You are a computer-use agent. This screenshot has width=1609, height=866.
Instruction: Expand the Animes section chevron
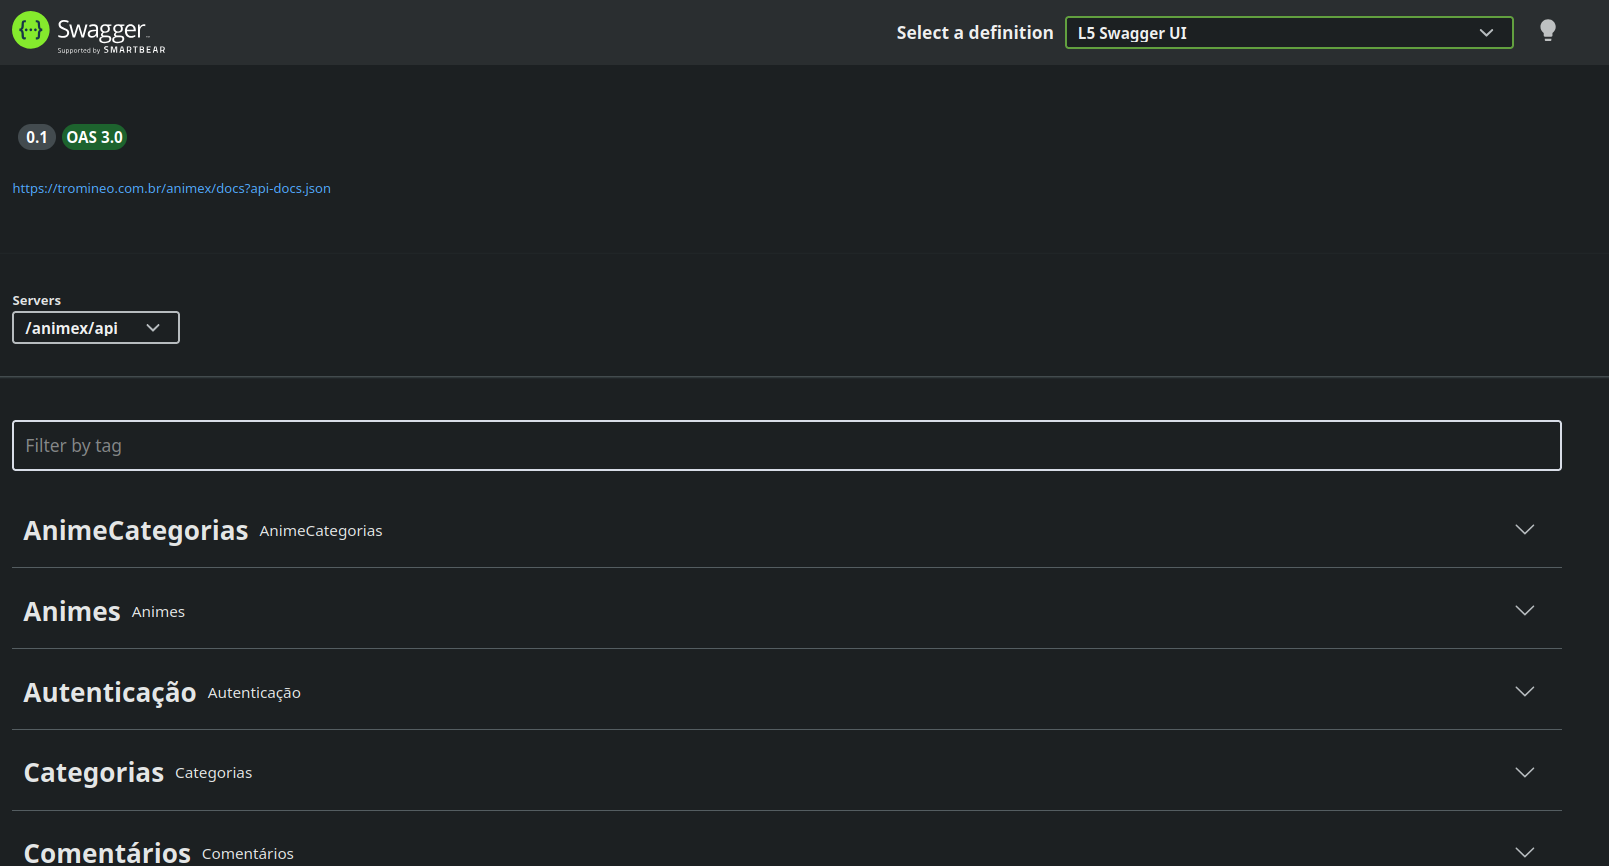coord(1524,610)
